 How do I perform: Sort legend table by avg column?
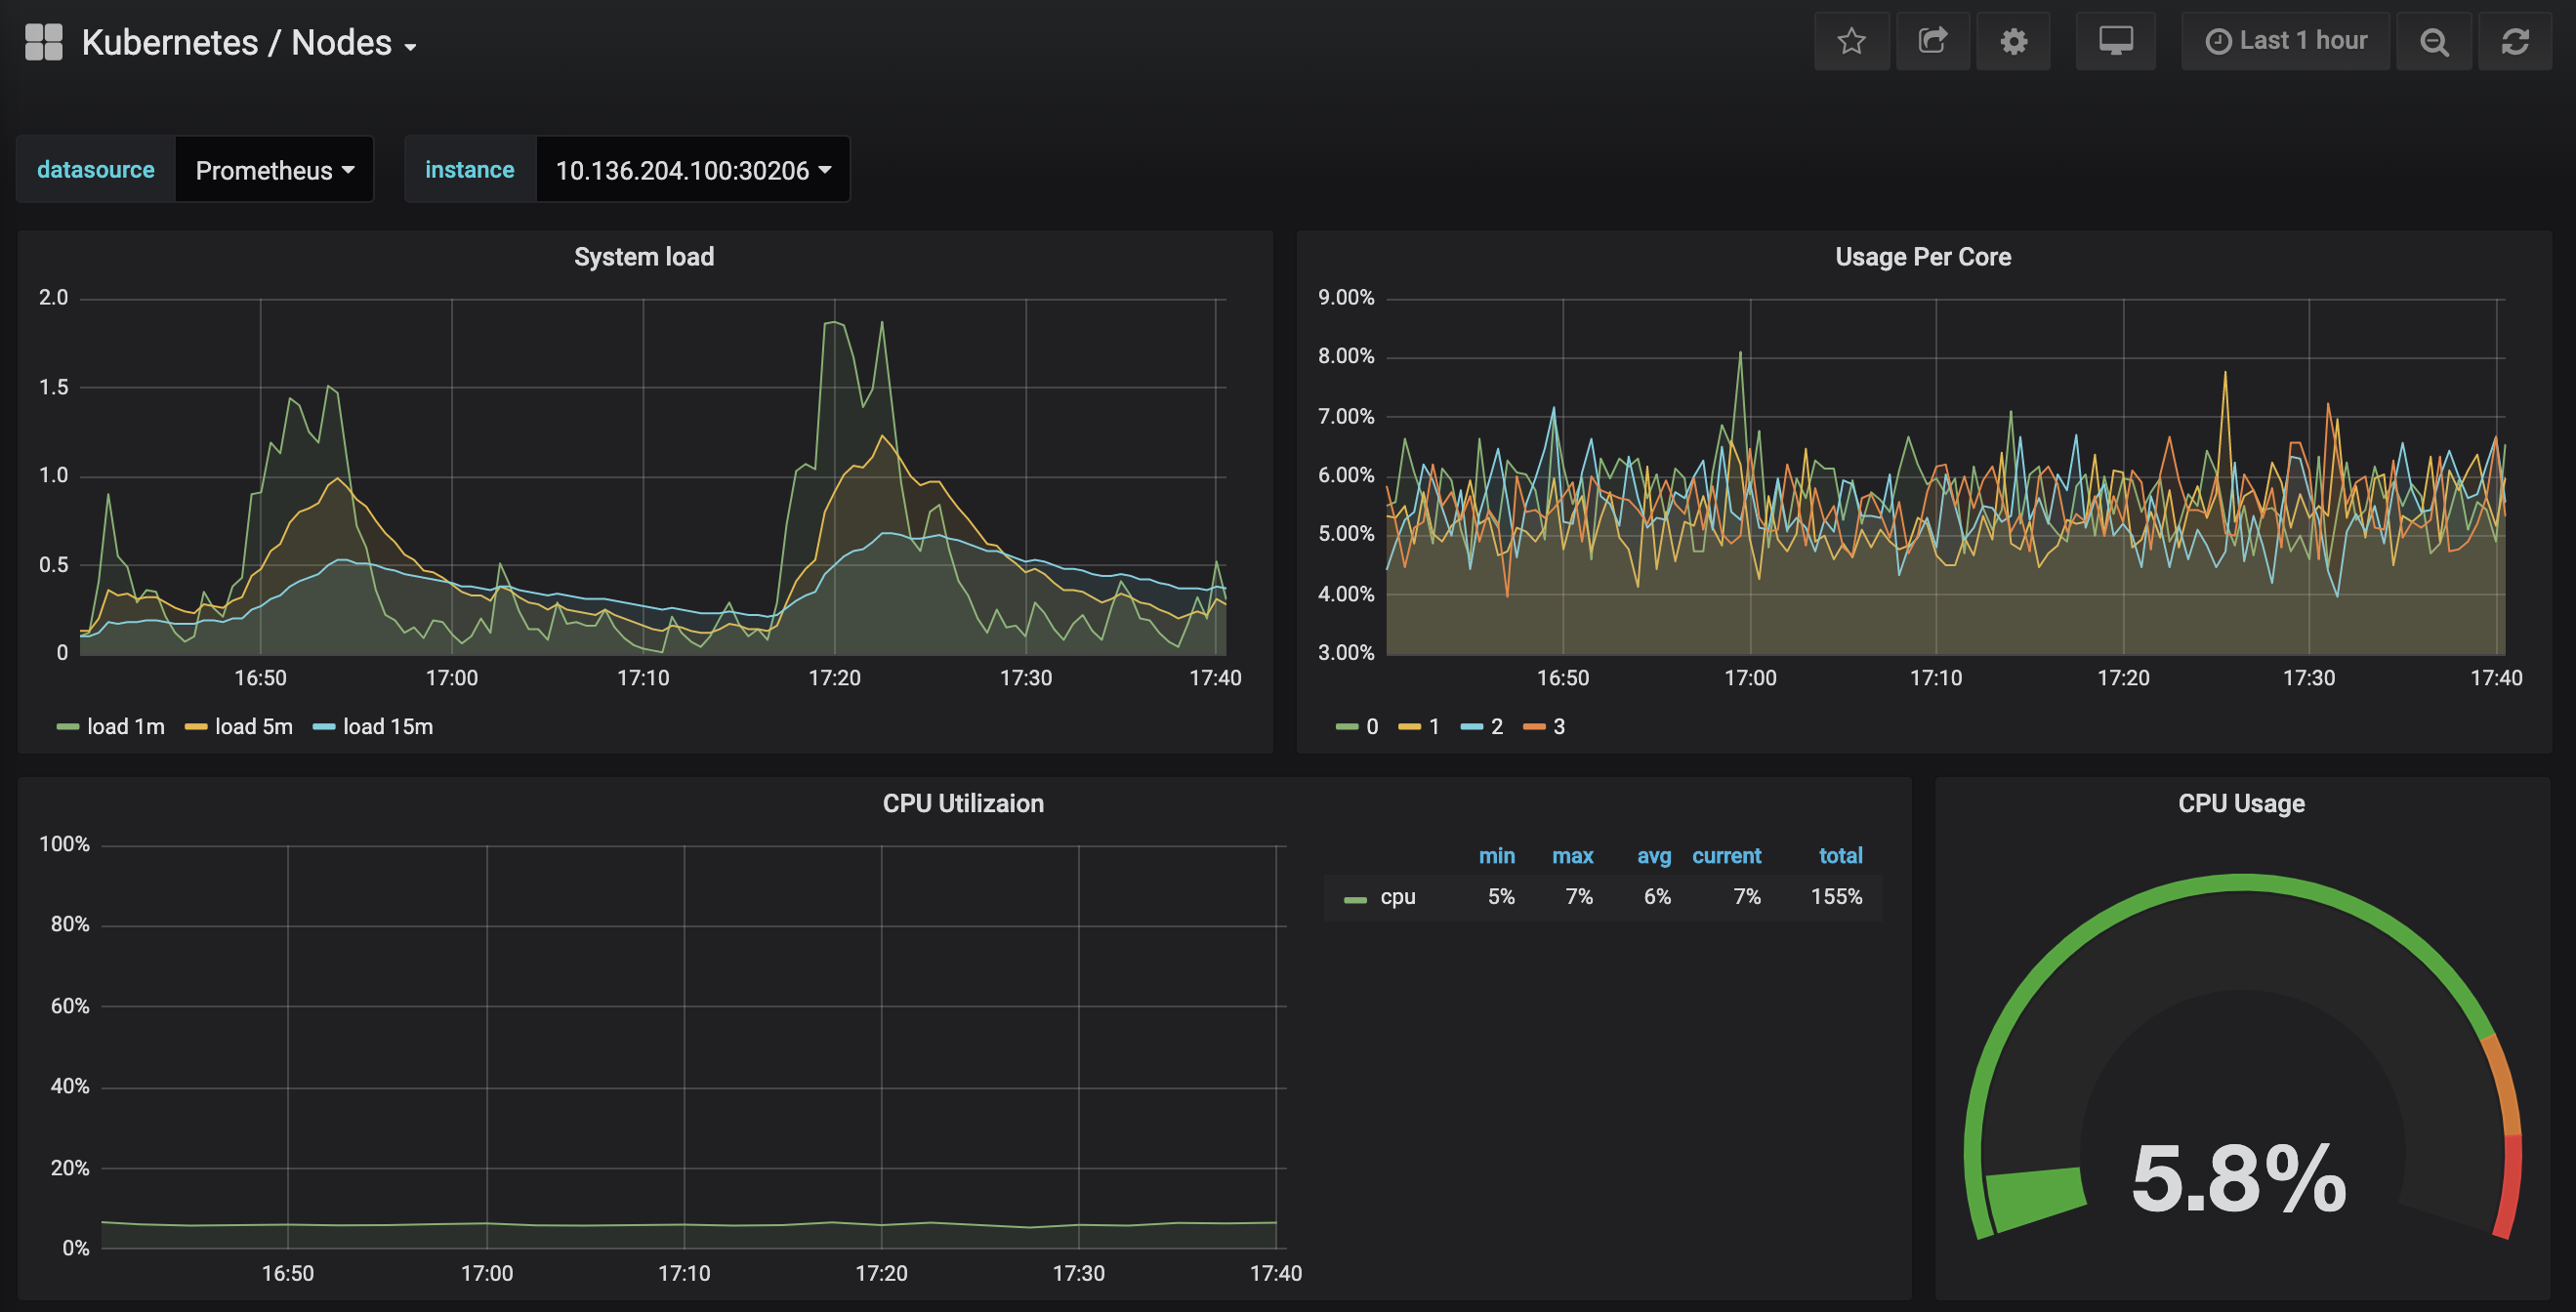(1654, 856)
